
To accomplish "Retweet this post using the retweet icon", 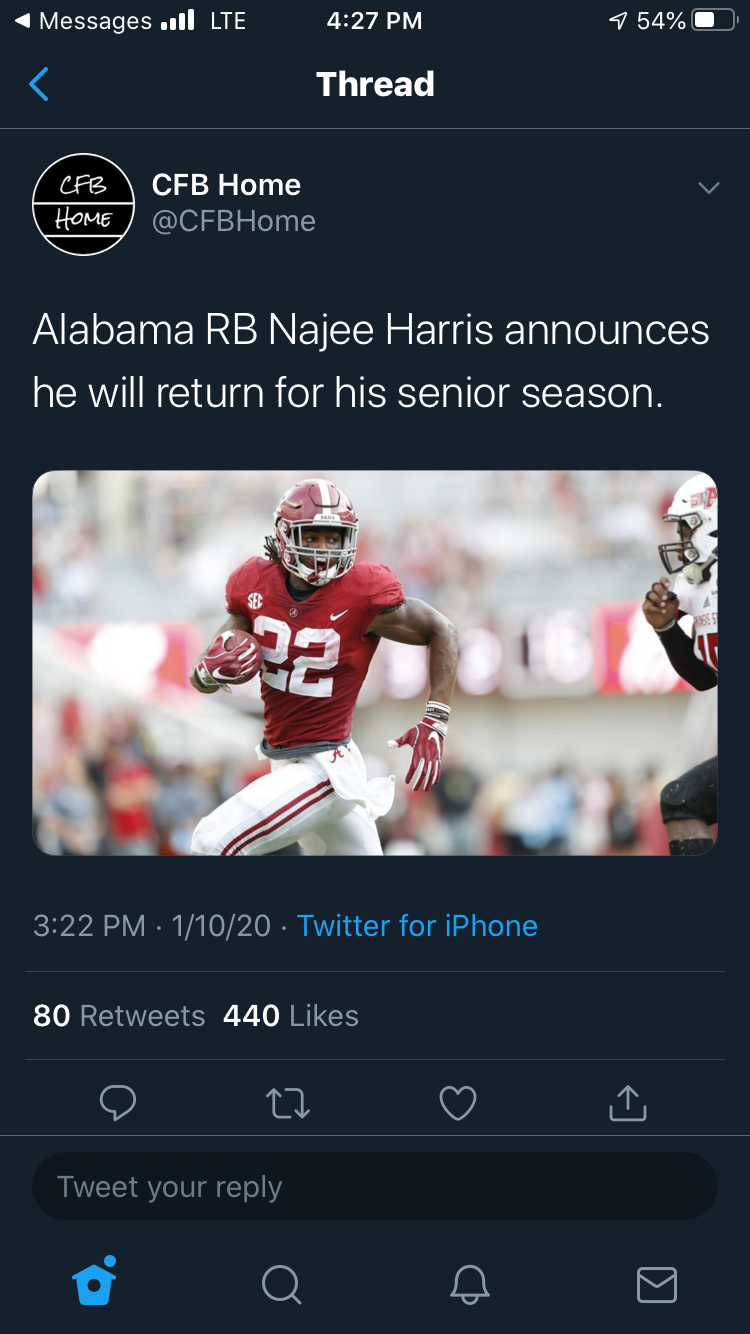I will [288, 1103].
